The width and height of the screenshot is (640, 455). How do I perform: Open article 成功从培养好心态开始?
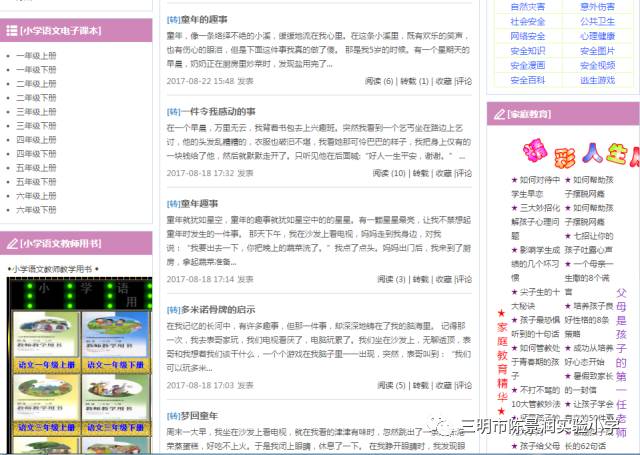(589, 355)
